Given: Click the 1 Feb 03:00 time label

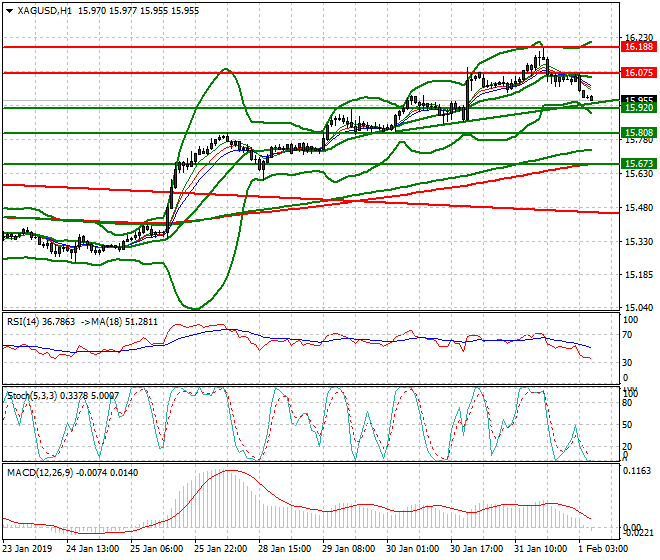Looking at the screenshot, I should pyautogui.click(x=603, y=549).
